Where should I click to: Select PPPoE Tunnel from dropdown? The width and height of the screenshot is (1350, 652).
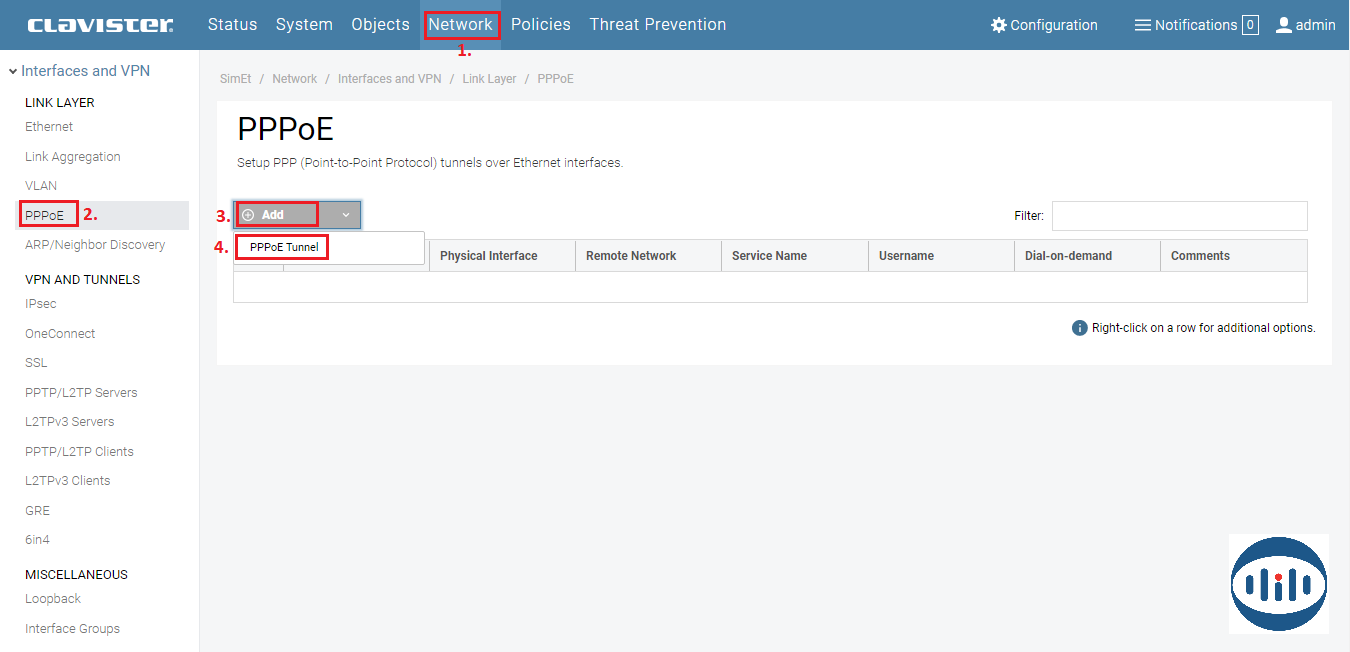point(284,247)
